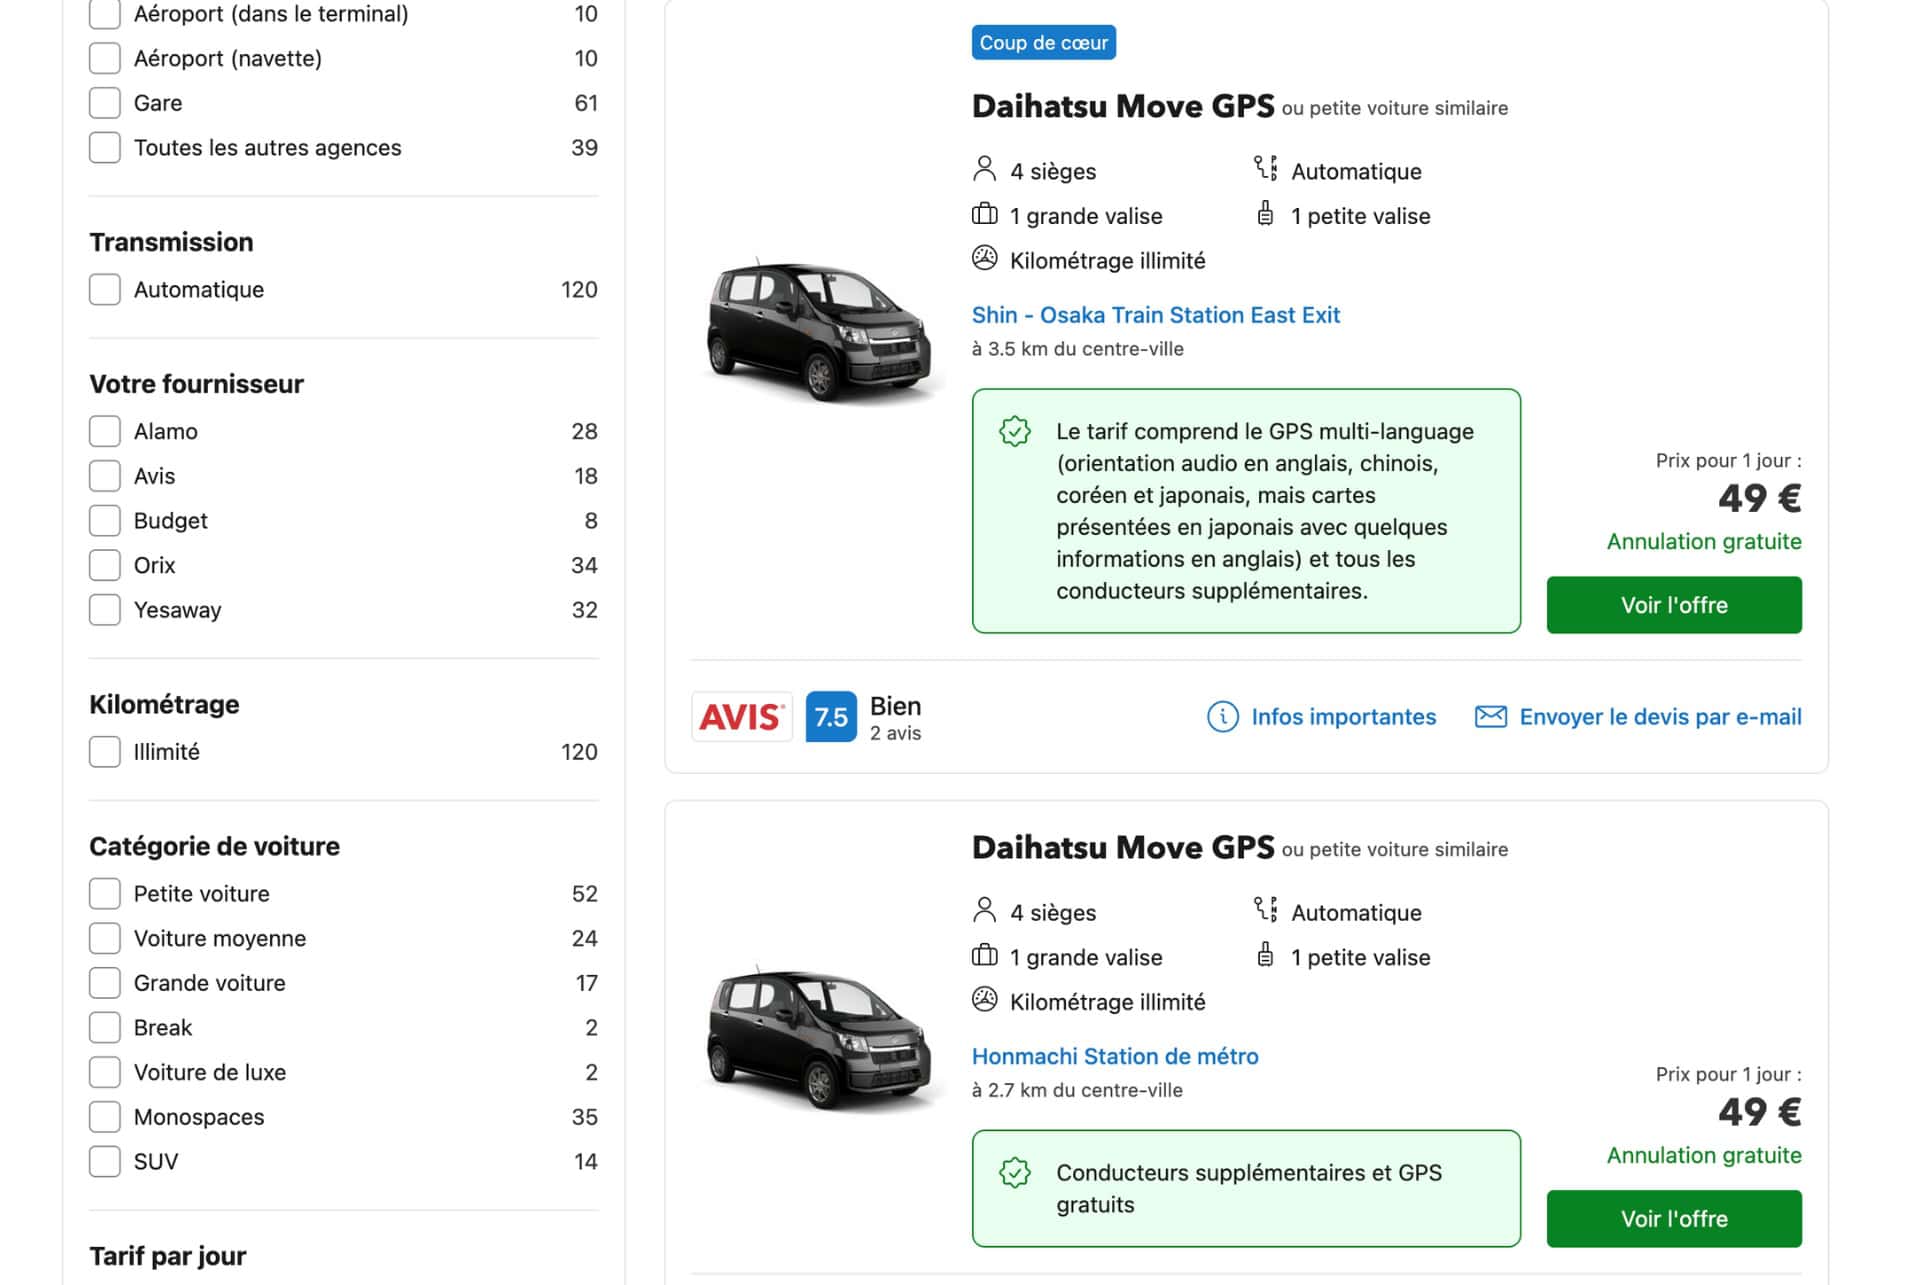Click the envelope icon for e-mail quote

point(1490,717)
